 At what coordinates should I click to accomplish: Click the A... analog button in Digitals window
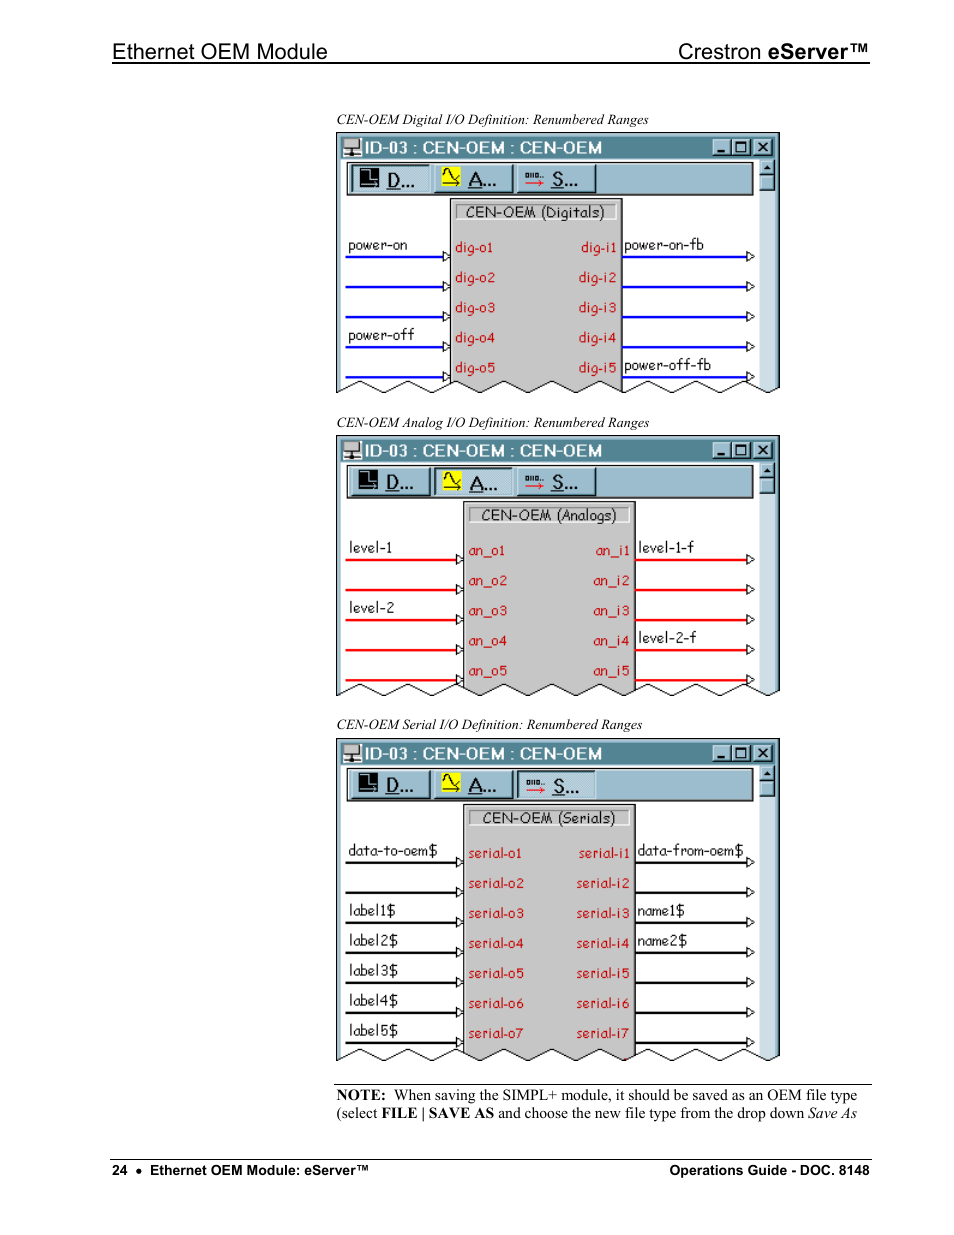(473, 179)
